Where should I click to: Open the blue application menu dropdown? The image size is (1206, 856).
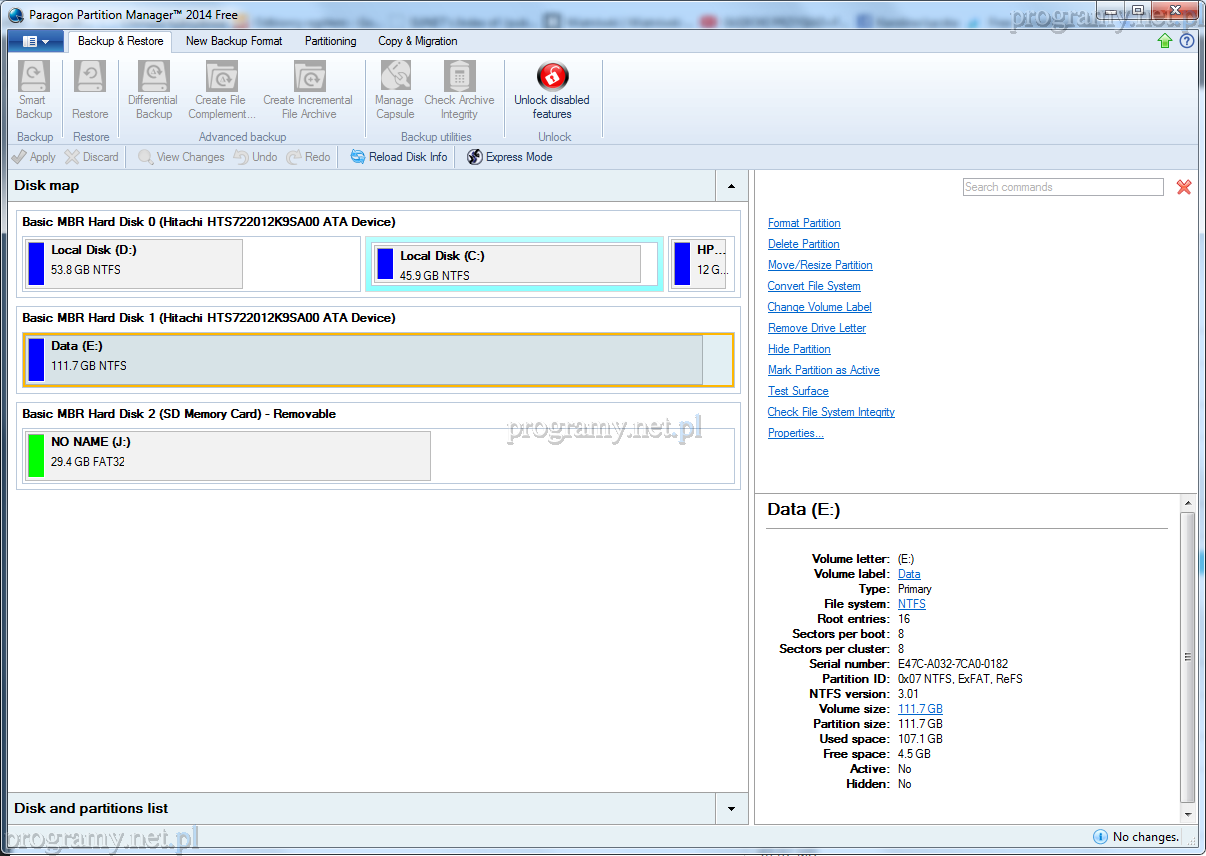tap(36, 41)
